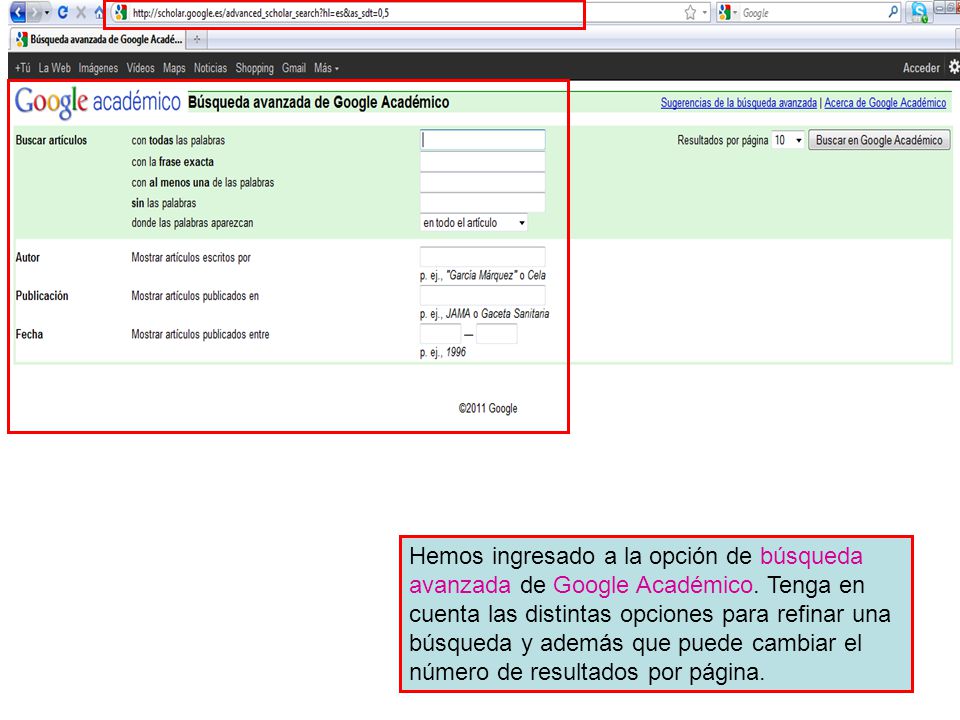
Task: Click the Publicación input field
Action: [482, 295]
